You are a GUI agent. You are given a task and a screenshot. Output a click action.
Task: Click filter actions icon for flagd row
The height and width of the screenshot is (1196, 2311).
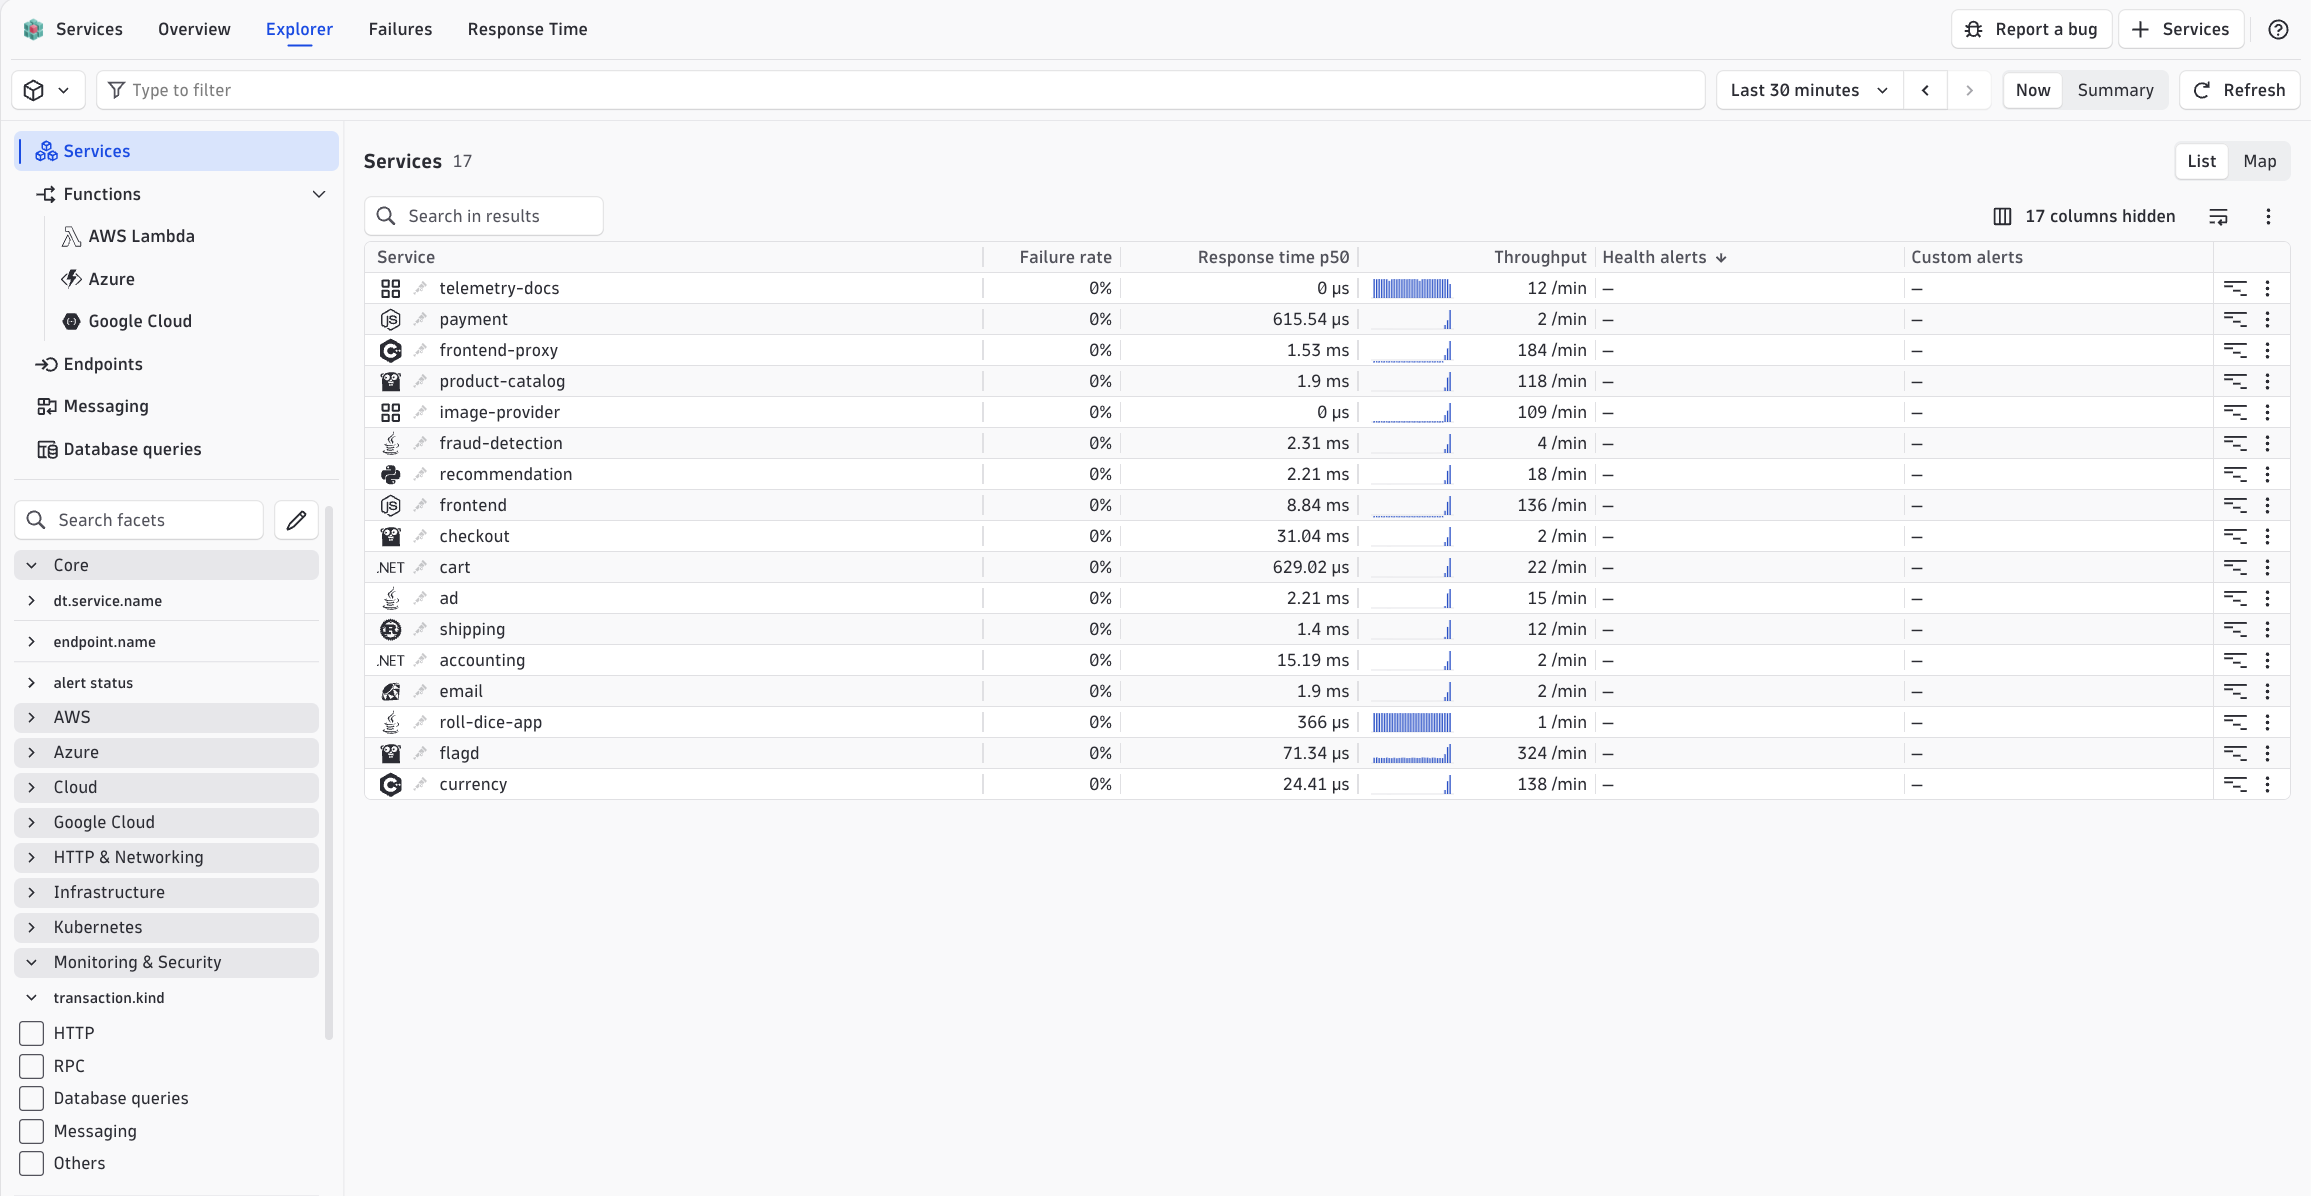click(x=2234, y=753)
